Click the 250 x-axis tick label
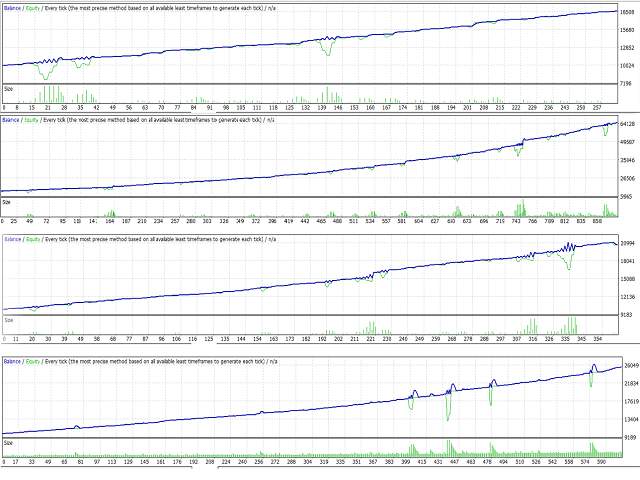Image resolution: width=640 pixels, height=480 pixels. coord(581,108)
